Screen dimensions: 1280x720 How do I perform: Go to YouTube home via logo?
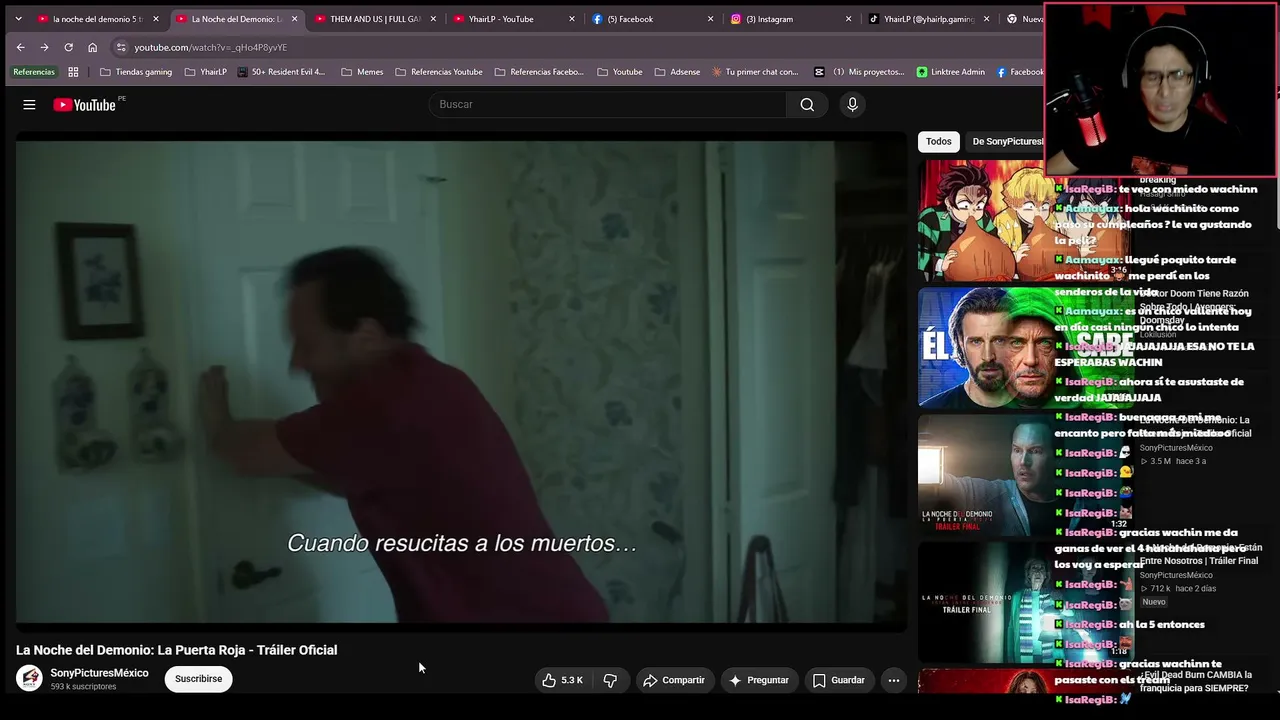tap(84, 105)
